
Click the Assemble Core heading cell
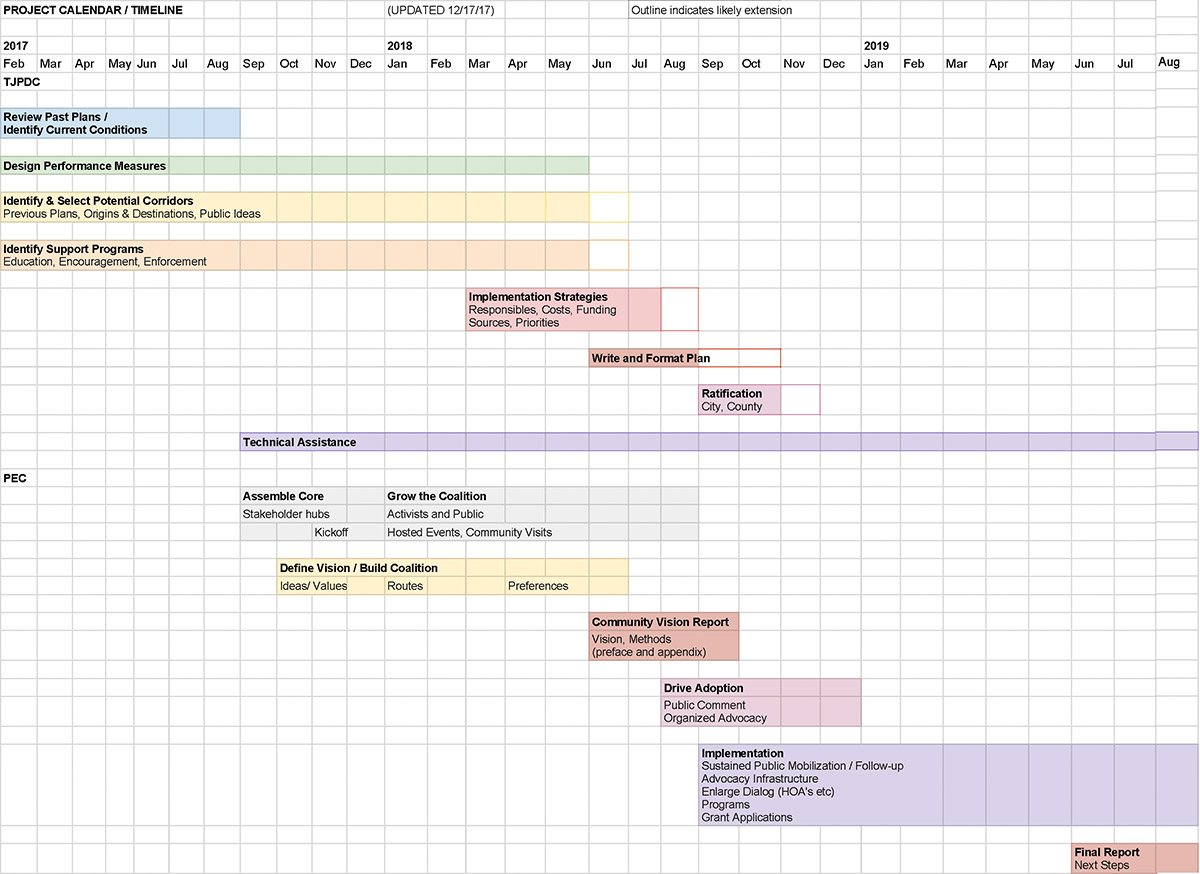pos(283,496)
